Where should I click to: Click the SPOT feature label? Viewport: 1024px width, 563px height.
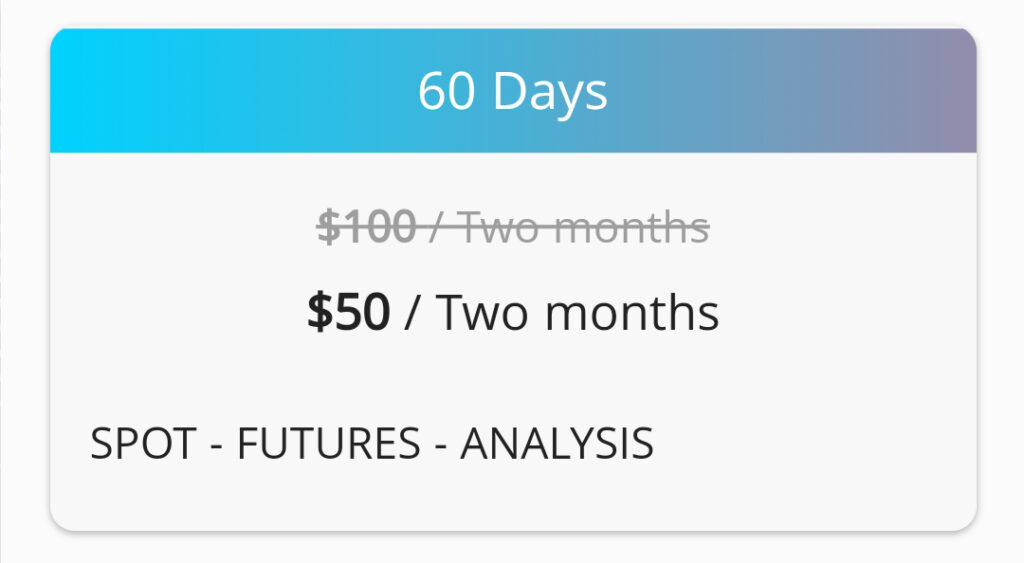pyautogui.click(x=143, y=444)
